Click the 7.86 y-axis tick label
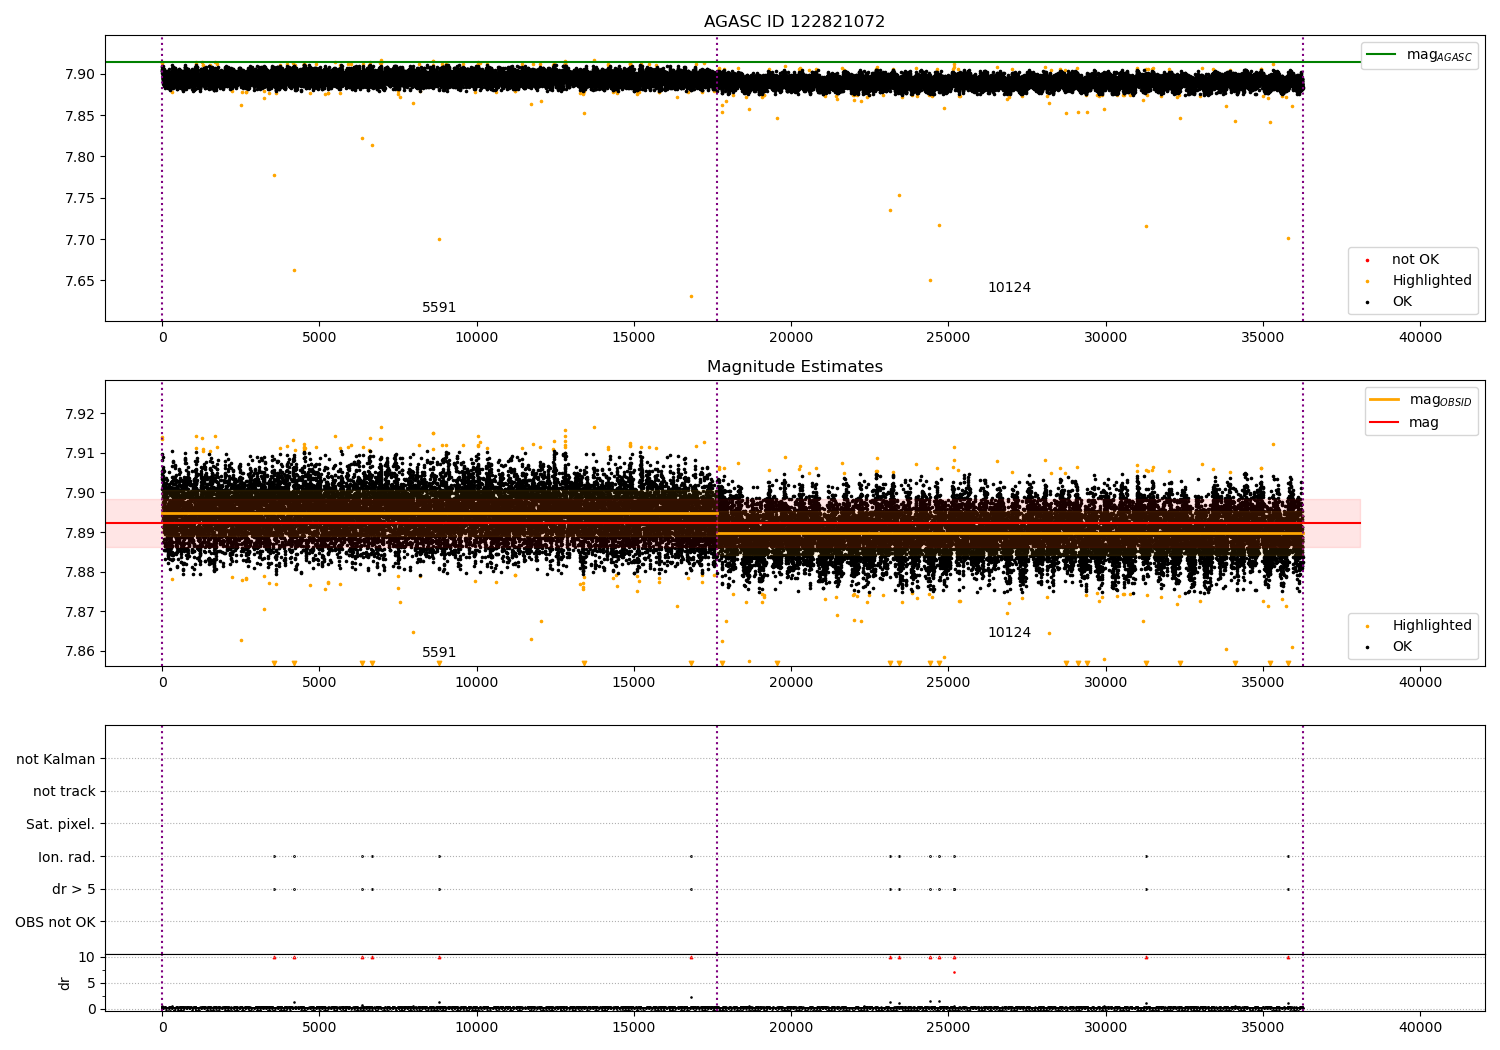This screenshot has height=1050, width=1500. coord(80,651)
